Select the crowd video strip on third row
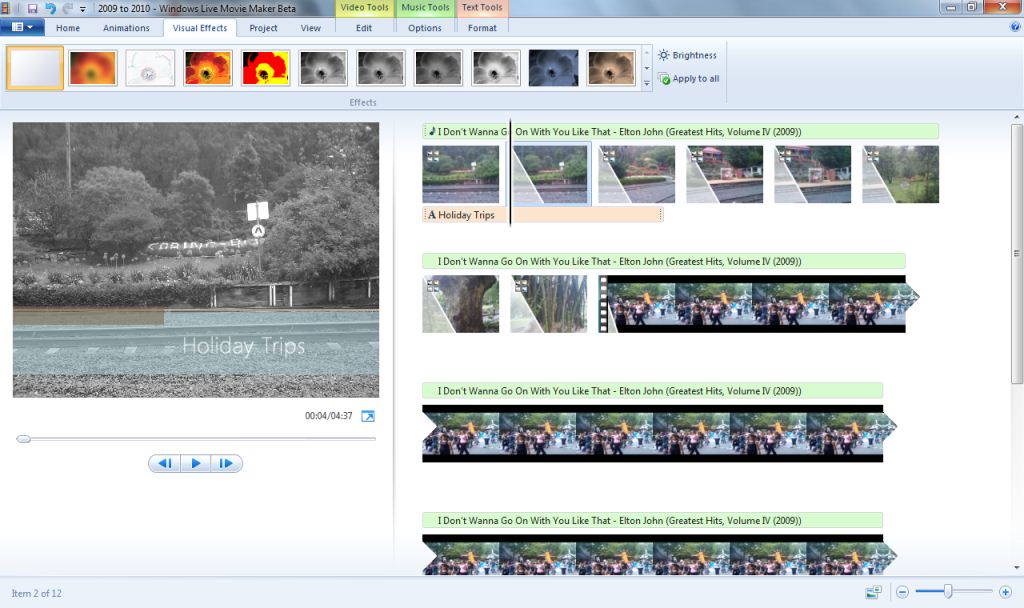This screenshot has width=1024, height=608. [659, 434]
